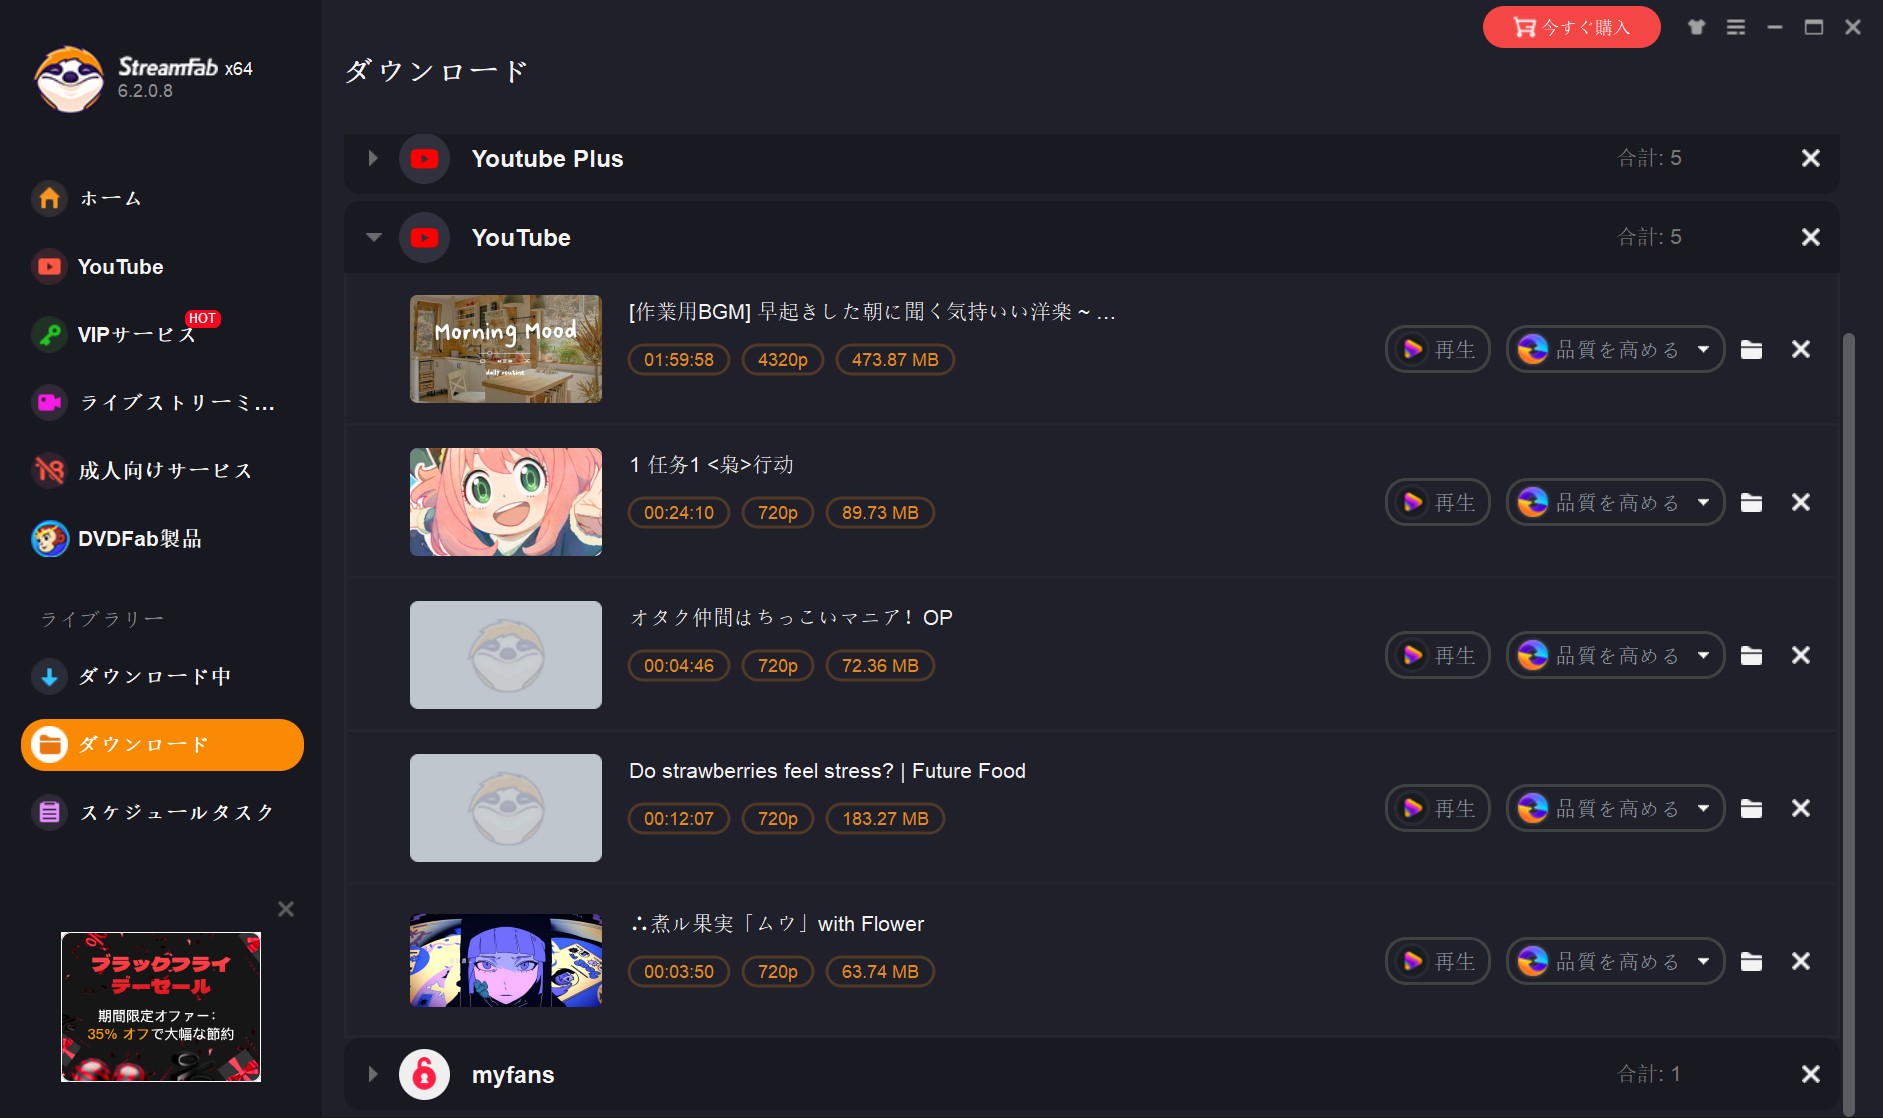
Task: Click the DVDFab製品 minion icon
Action: tap(49, 538)
